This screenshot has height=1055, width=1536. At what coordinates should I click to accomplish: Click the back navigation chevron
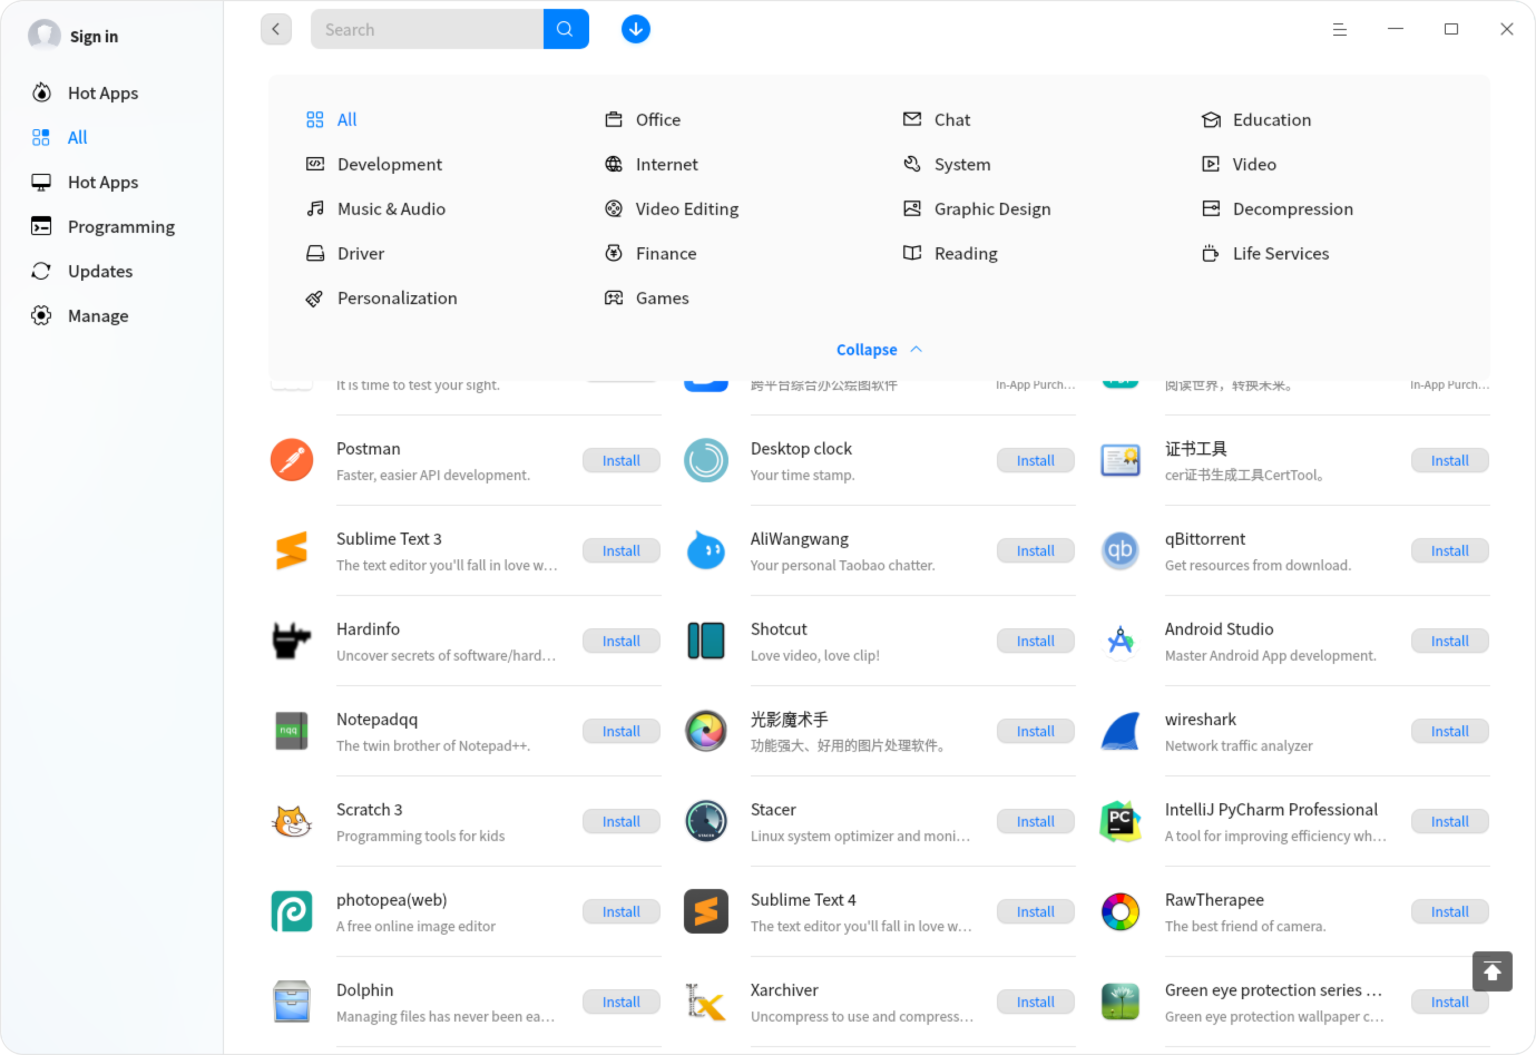click(276, 29)
